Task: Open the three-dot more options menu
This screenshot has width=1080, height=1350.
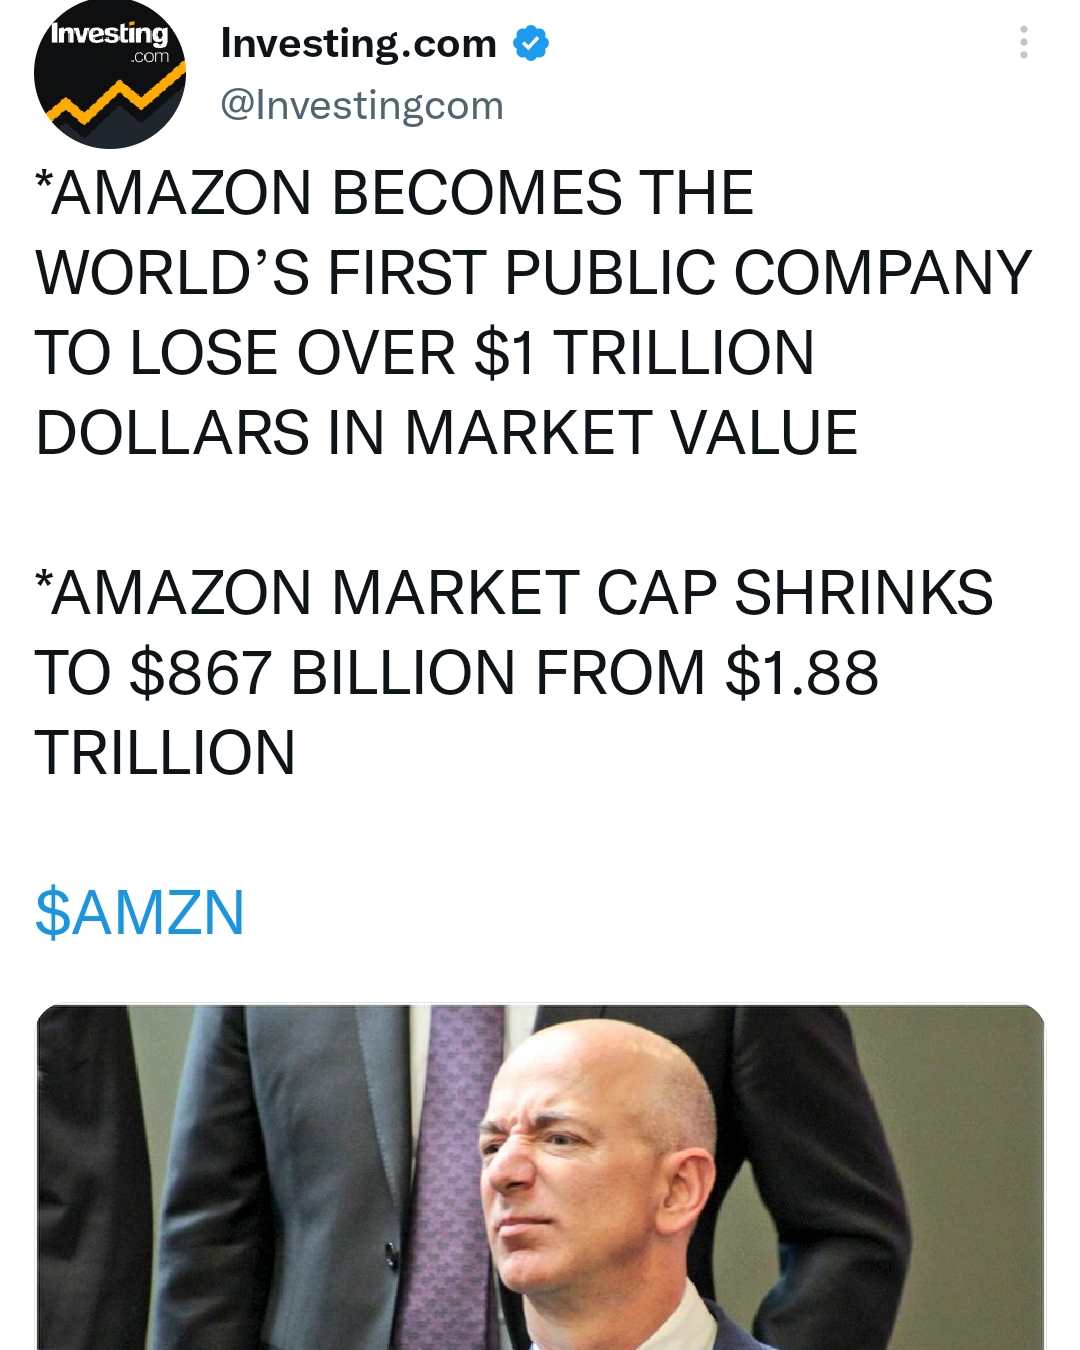Action: [1023, 42]
